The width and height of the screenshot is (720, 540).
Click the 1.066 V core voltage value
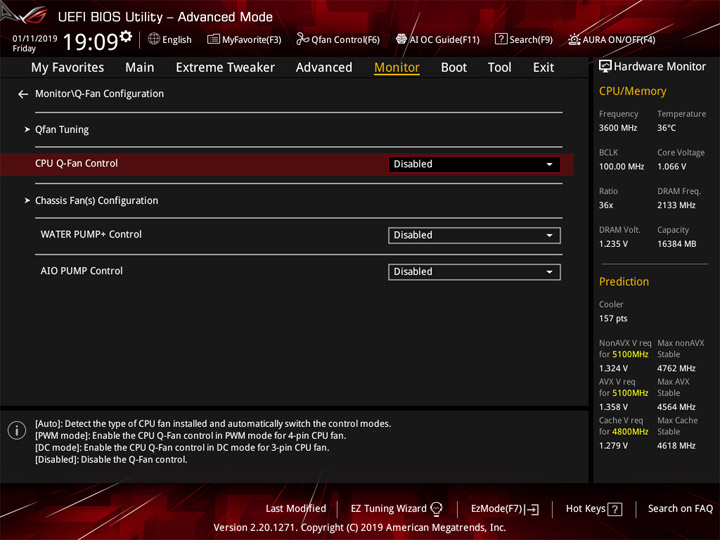click(x=671, y=167)
